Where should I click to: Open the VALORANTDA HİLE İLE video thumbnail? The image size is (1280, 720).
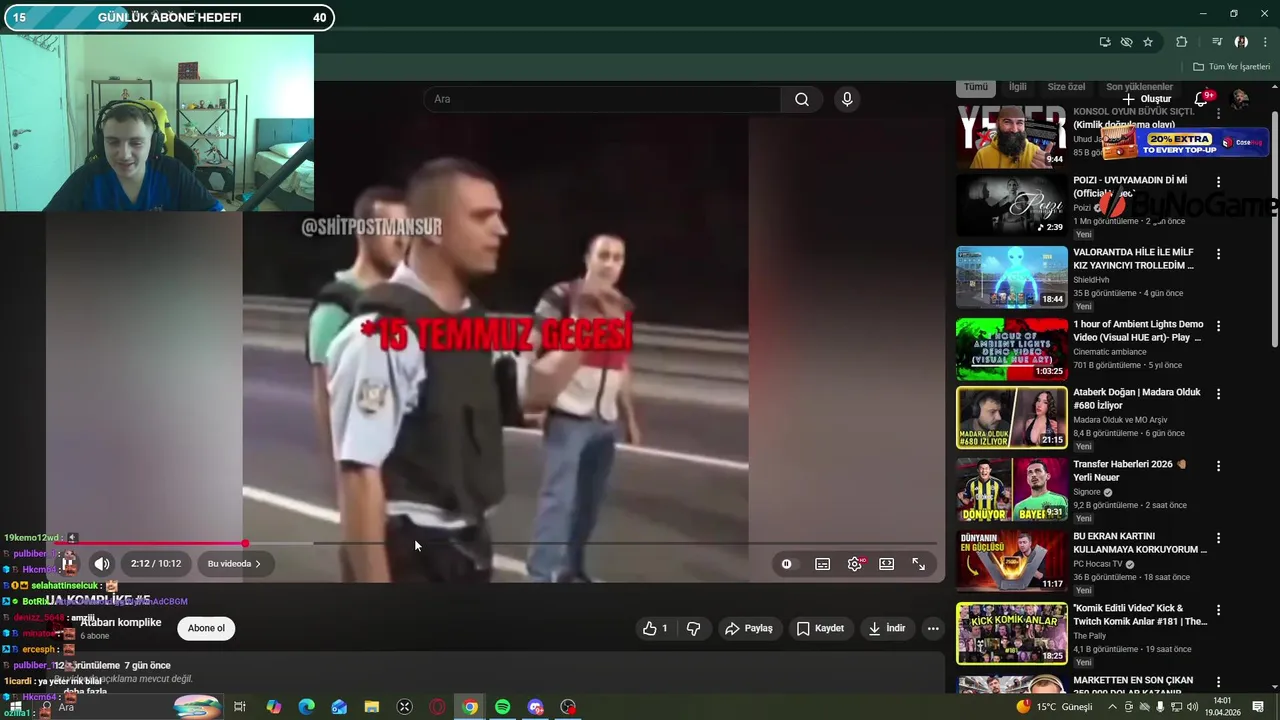point(1012,277)
